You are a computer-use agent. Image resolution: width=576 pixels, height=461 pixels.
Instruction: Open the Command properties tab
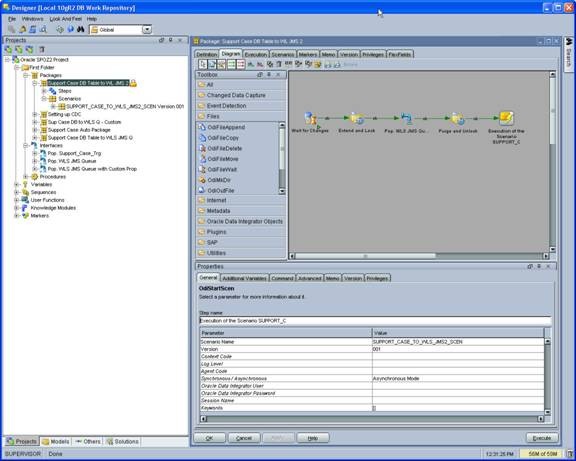(x=282, y=278)
